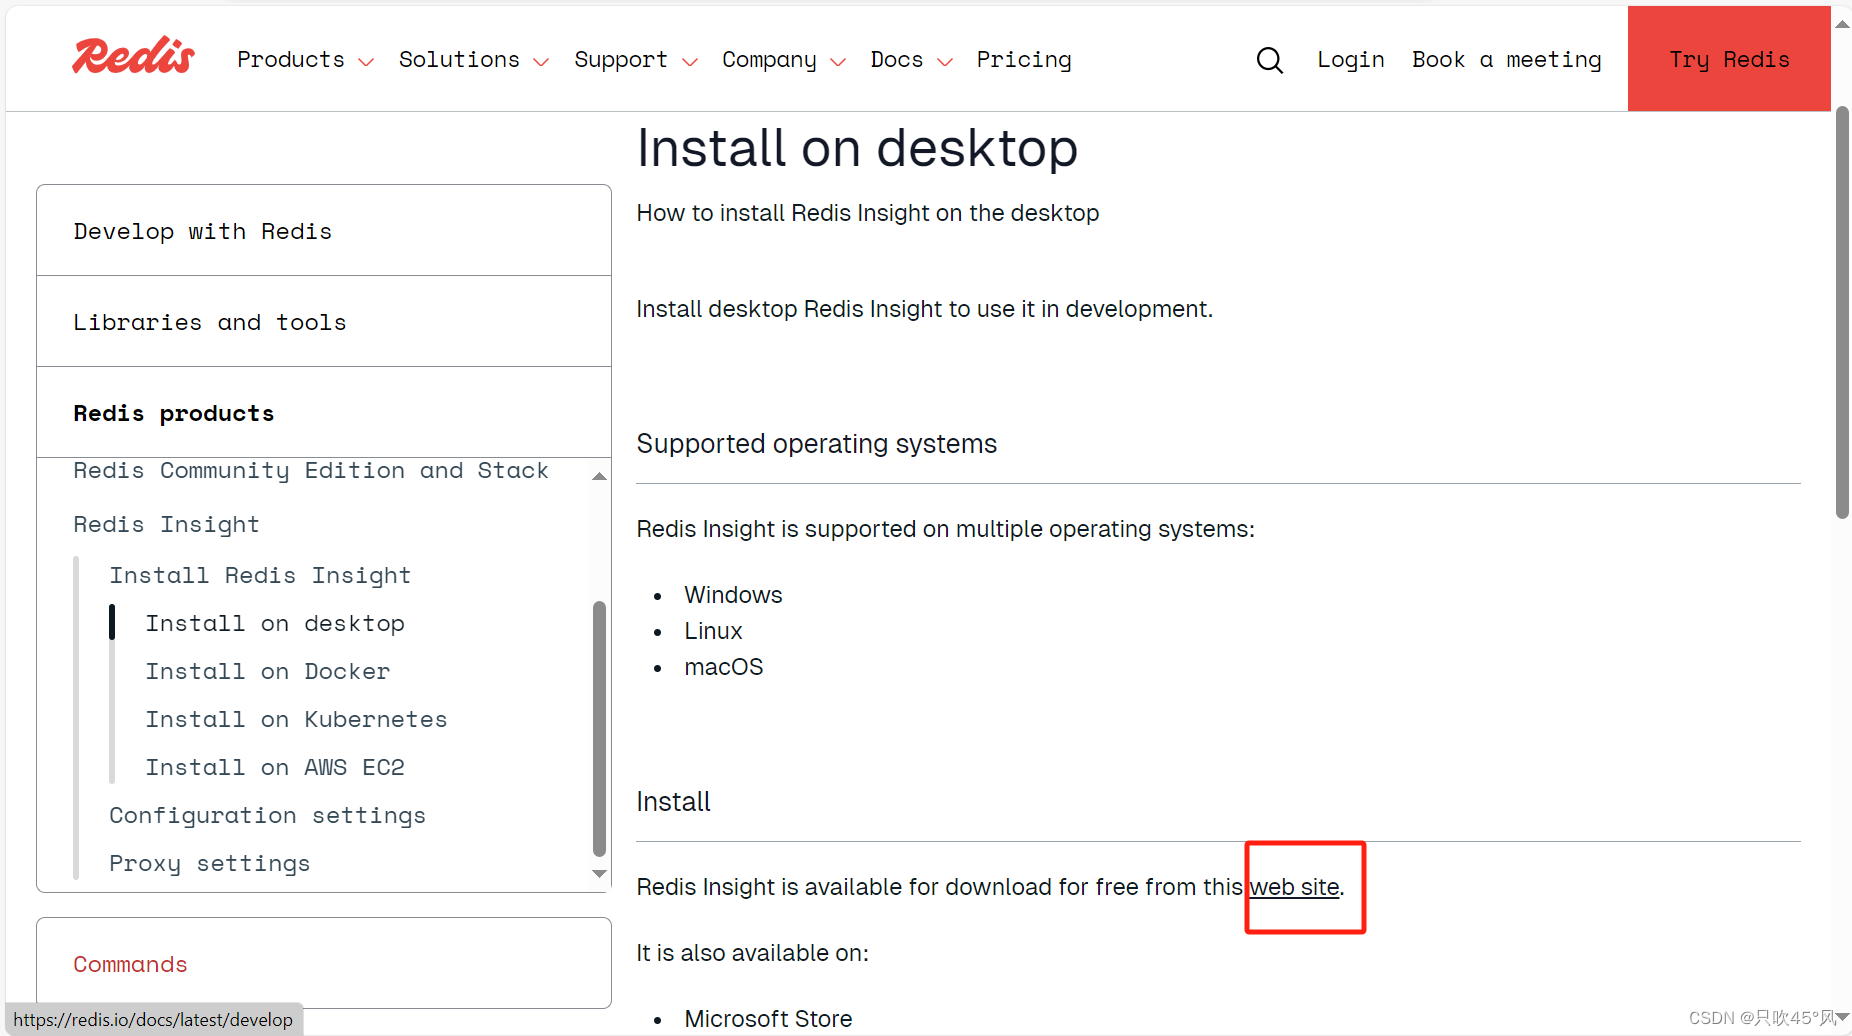The width and height of the screenshot is (1852, 1036).
Task: Click the Linux list item
Action: tap(713, 631)
